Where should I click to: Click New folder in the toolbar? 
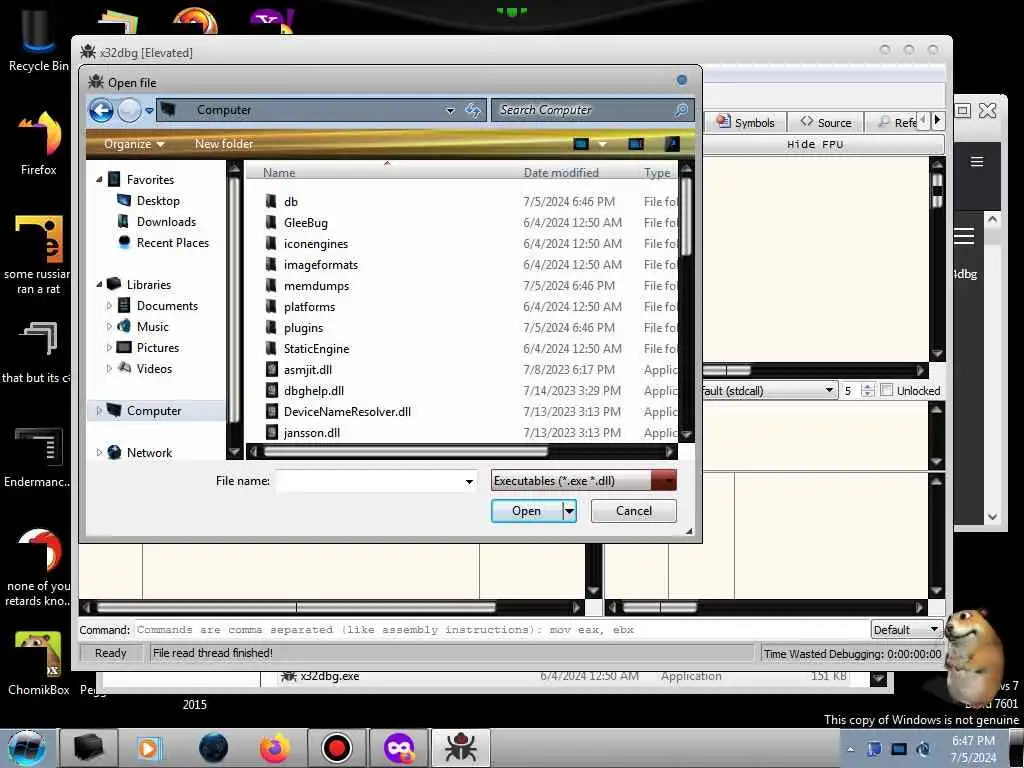coord(223,144)
